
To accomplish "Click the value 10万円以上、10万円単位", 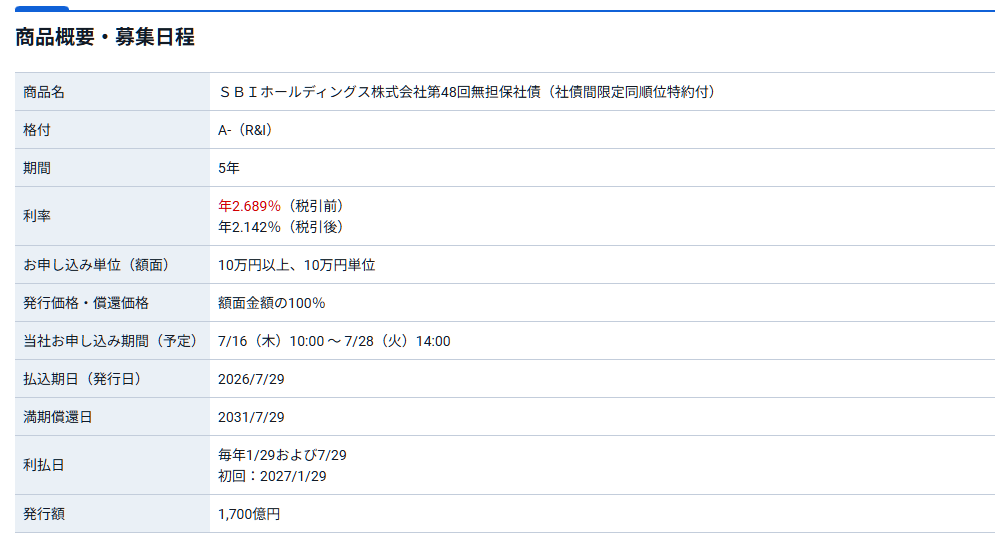I will tap(297, 265).
